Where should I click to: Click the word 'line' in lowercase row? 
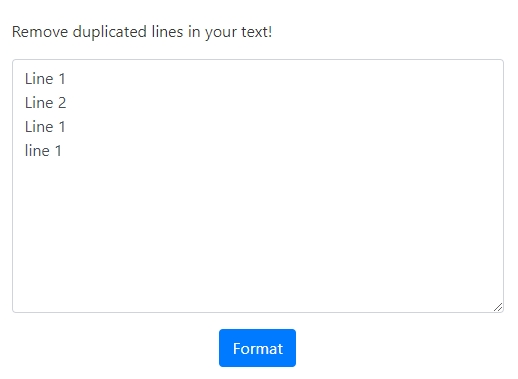tap(37, 151)
